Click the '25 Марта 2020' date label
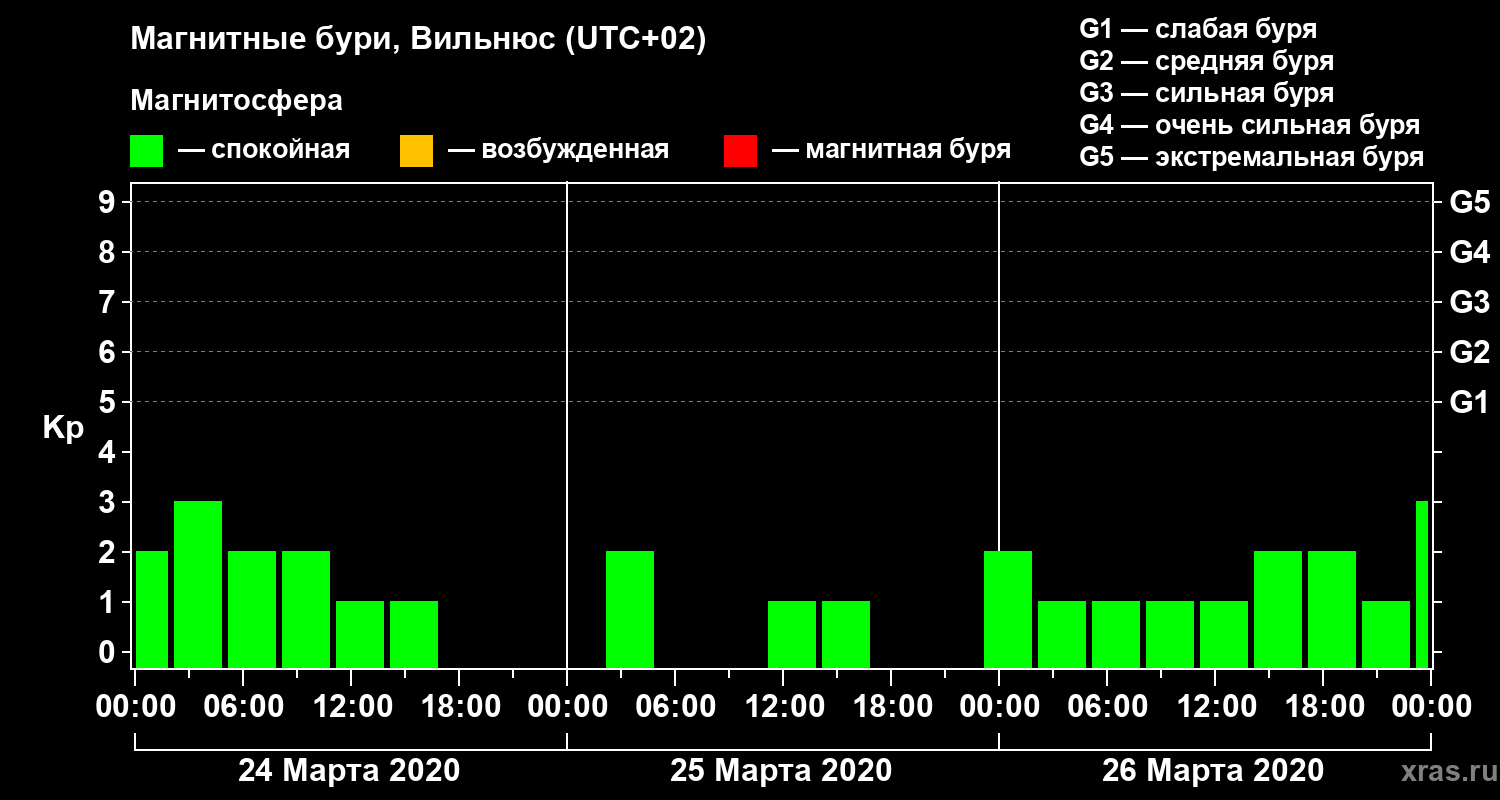Viewport: 1500px width, 800px height. tap(781, 771)
